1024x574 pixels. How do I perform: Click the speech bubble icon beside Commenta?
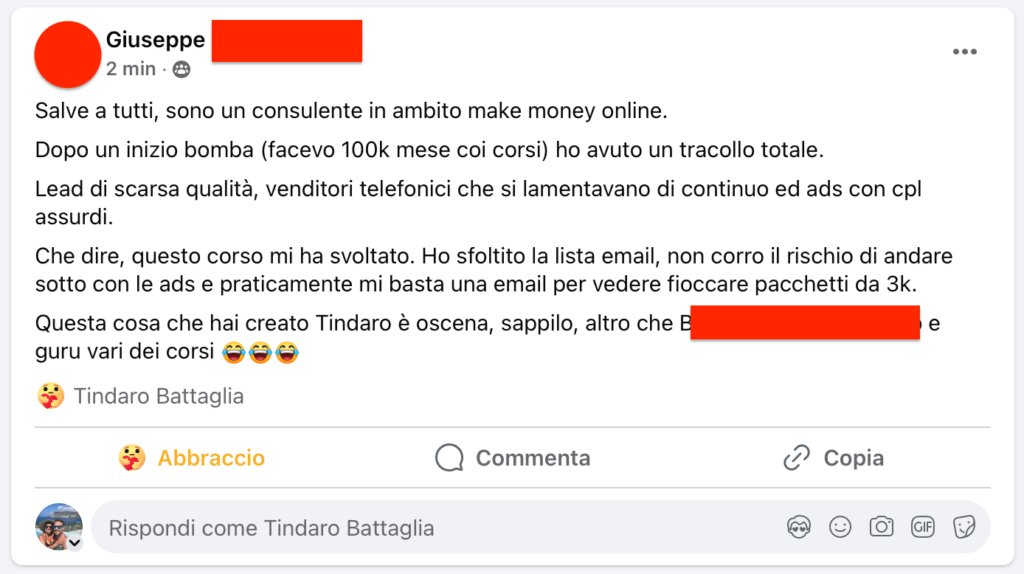click(x=449, y=458)
